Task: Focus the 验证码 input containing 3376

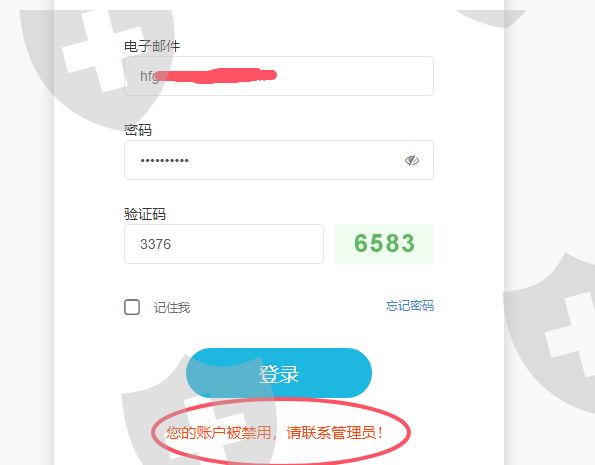Action: pos(224,244)
